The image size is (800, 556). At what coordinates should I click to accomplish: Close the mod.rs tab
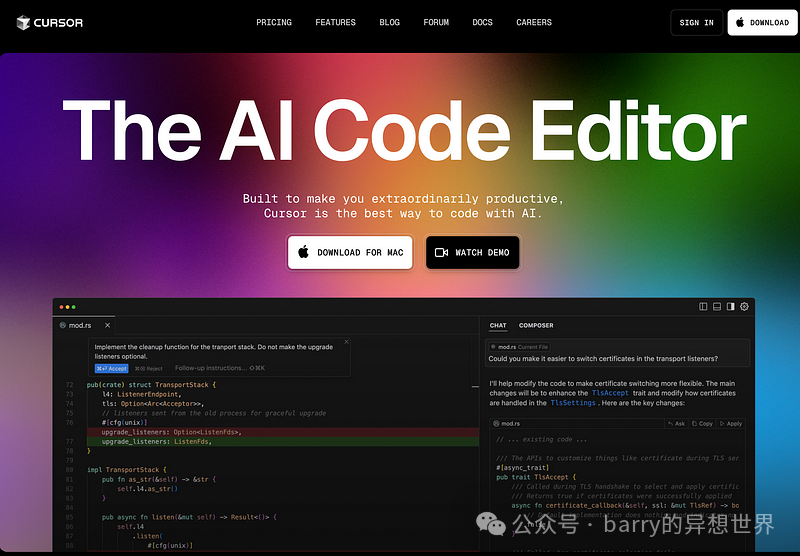click(107, 325)
